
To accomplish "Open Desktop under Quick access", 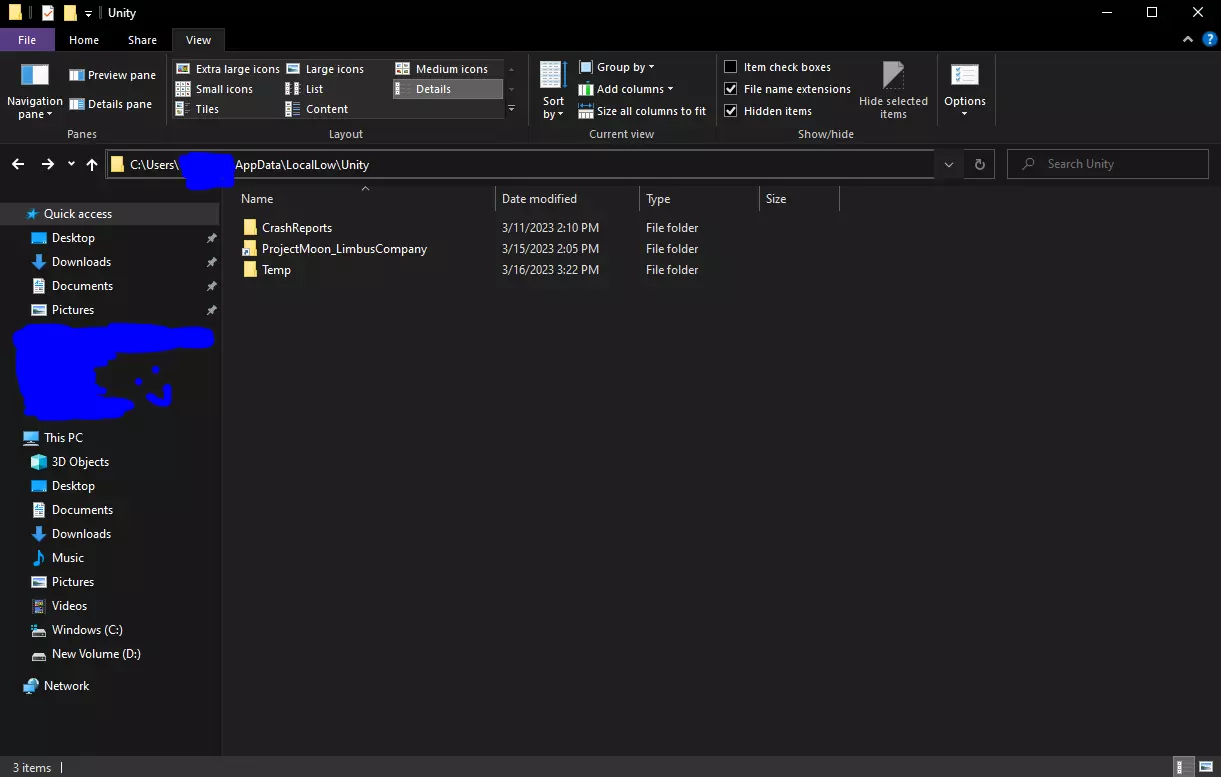I will [73, 238].
